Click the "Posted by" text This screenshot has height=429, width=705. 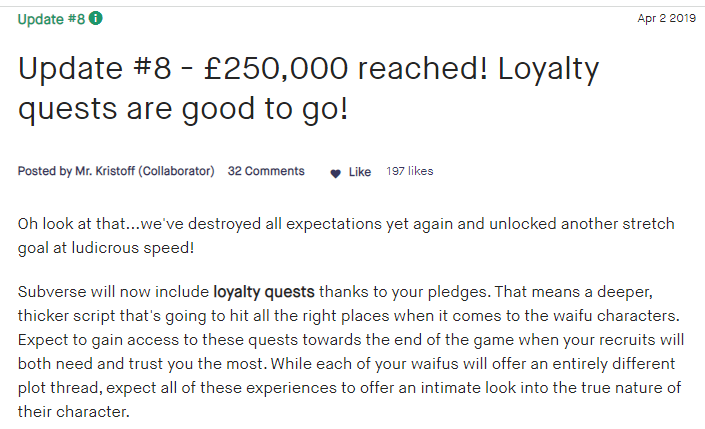pyautogui.click(x=44, y=172)
